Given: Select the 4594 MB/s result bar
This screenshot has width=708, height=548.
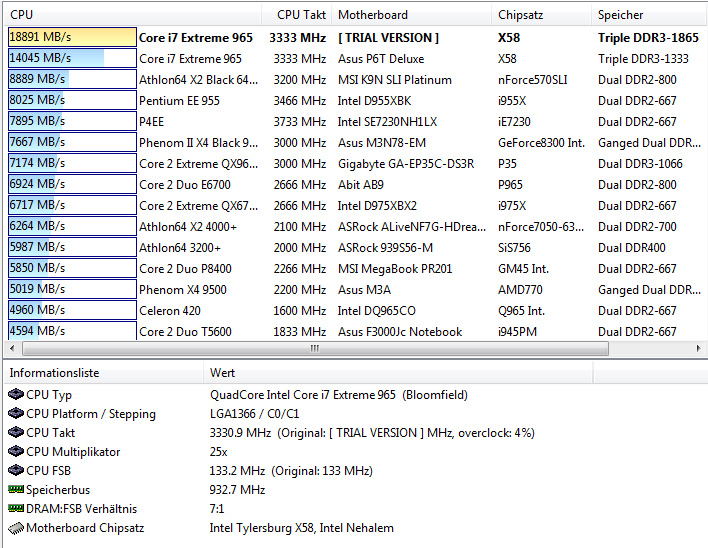Looking at the screenshot, I should coord(72,330).
